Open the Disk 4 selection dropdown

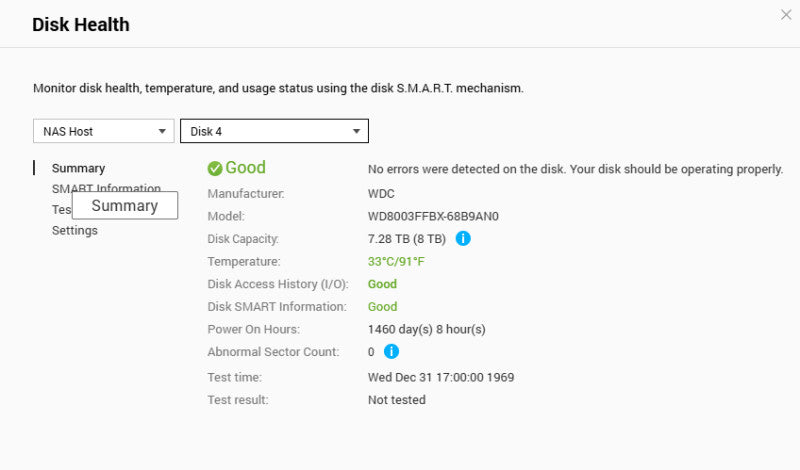click(274, 131)
